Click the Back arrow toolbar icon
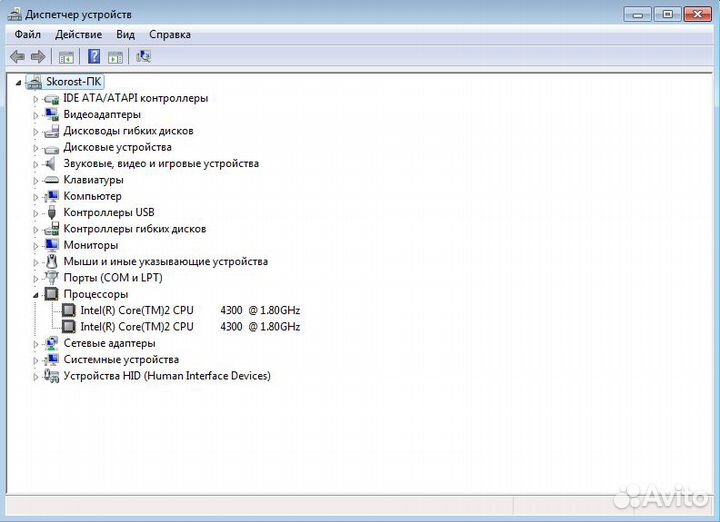Viewport: 720px width, 522px height. (x=17, y=57)
